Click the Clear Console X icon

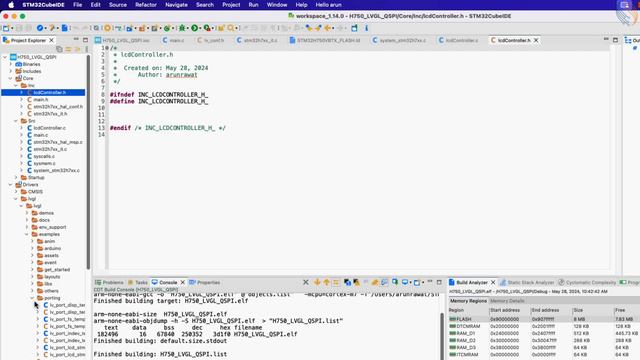305,282
